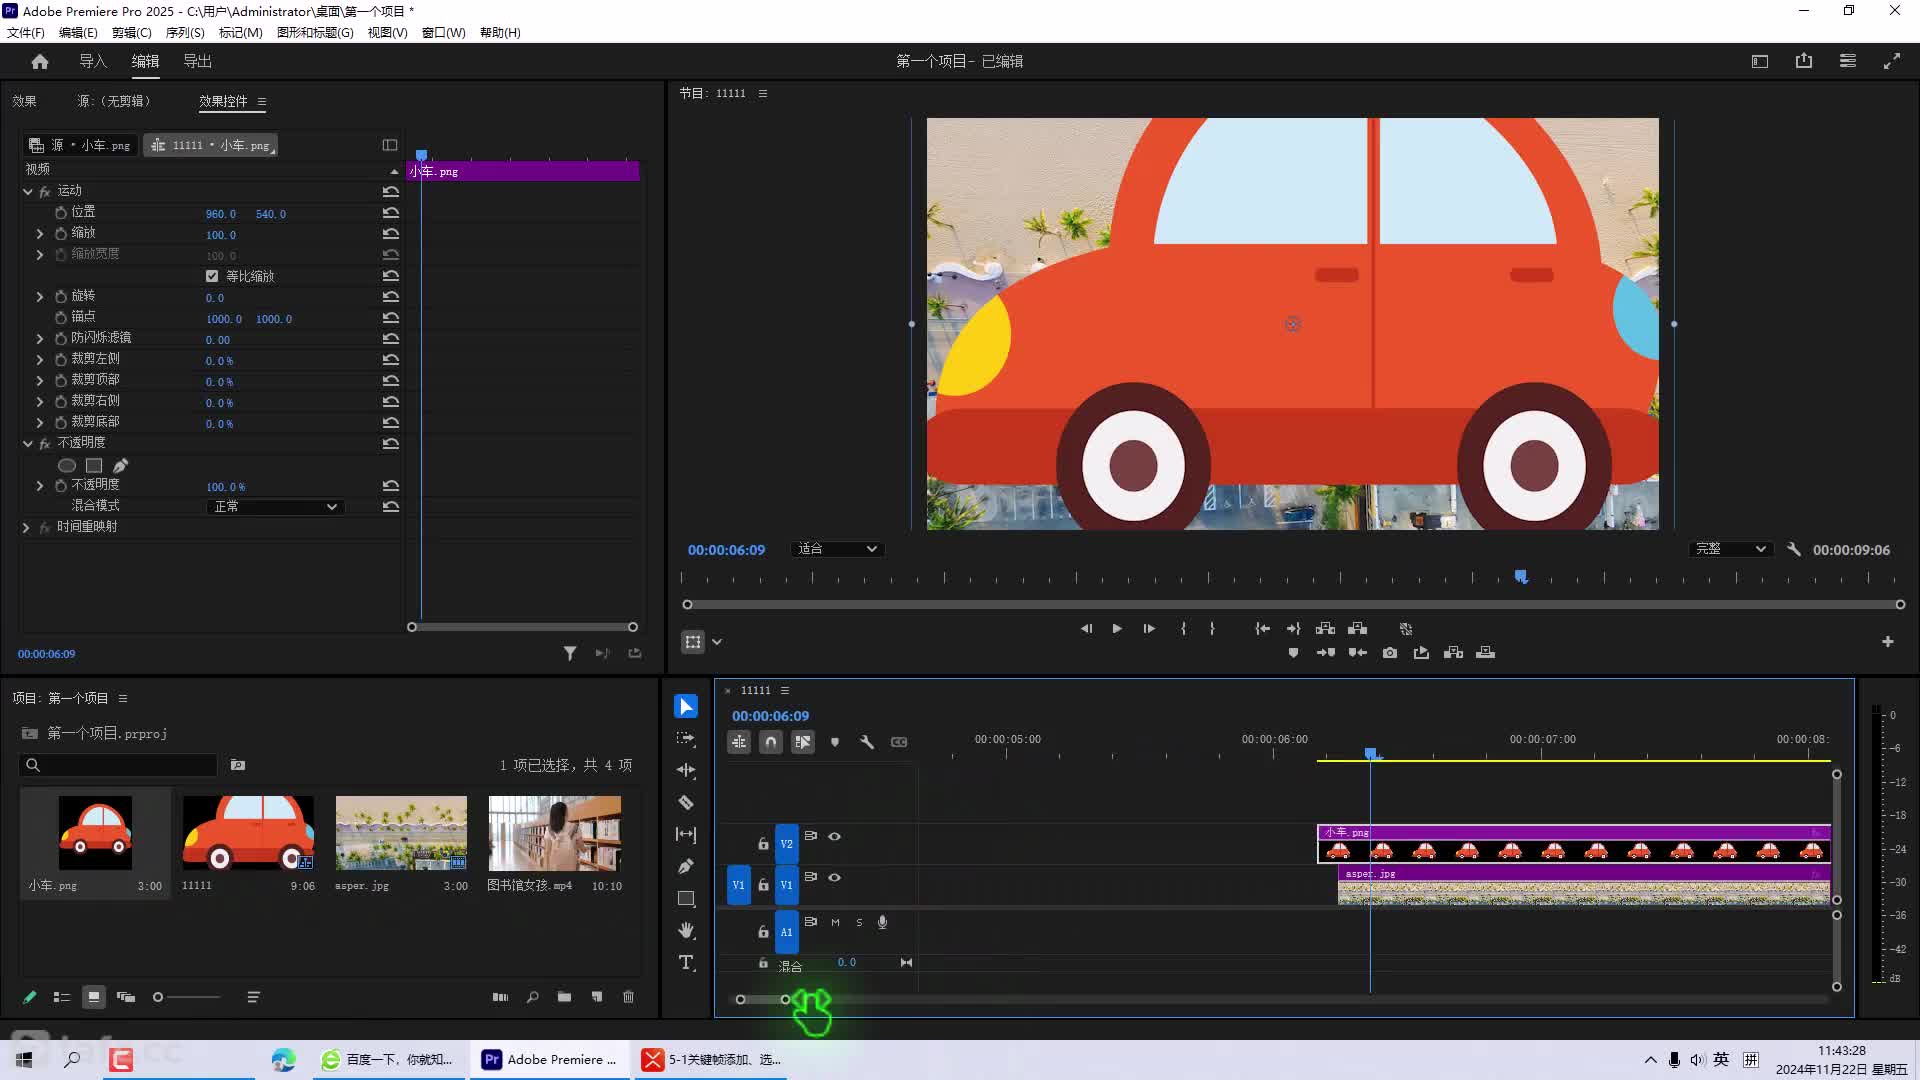Open timeline display settings wrench
This screenshot has height=1080, width=1920.
(867, 742)
